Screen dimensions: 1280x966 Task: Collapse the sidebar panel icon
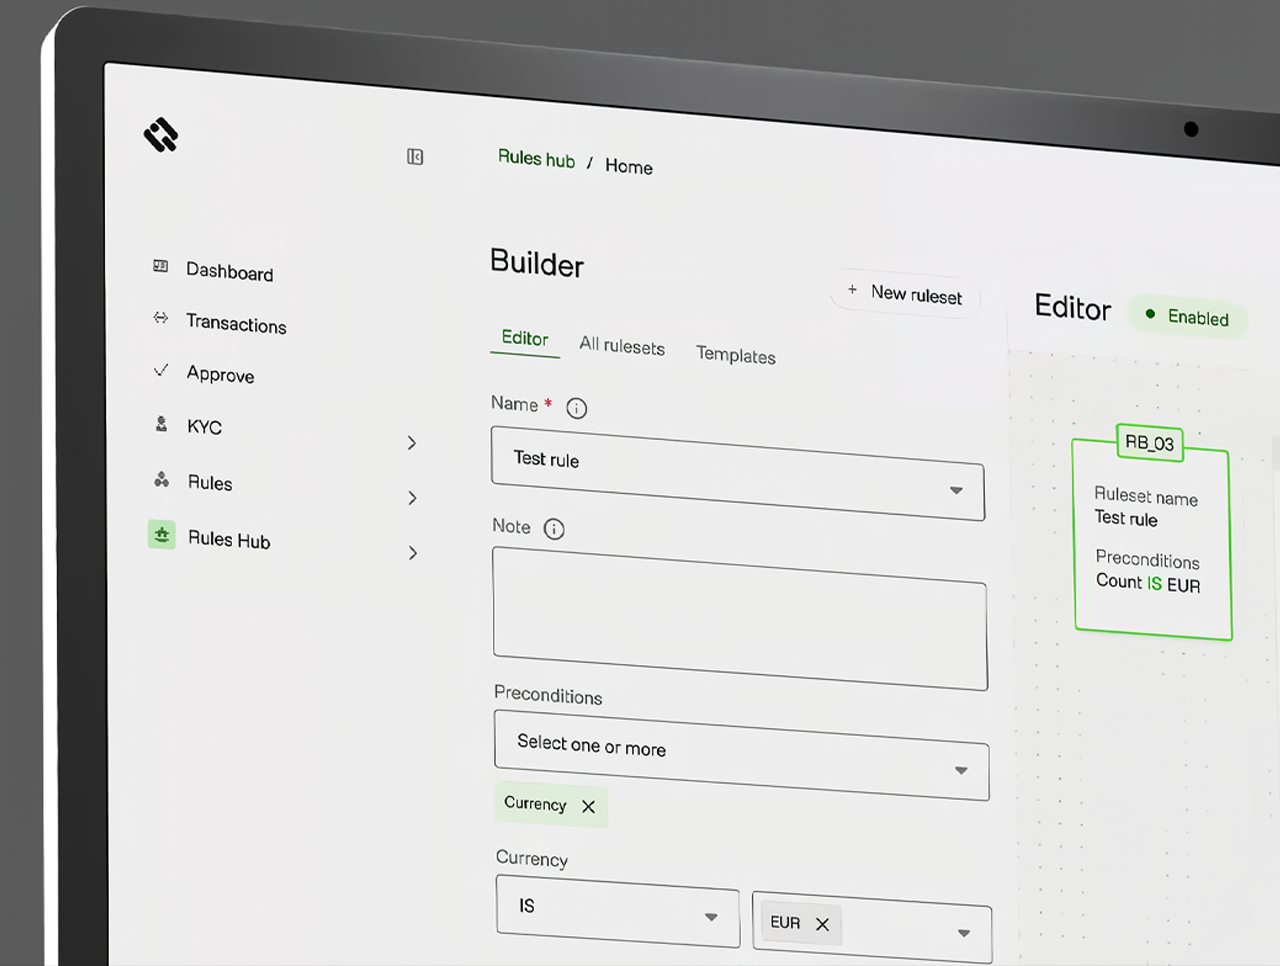pyautogui.click(x=415, y=157)
